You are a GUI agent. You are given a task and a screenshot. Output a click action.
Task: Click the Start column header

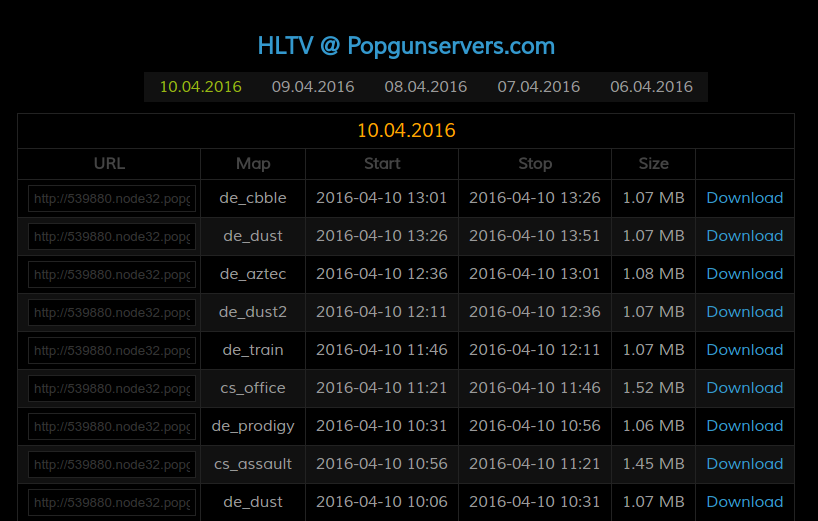pos(382,164)
